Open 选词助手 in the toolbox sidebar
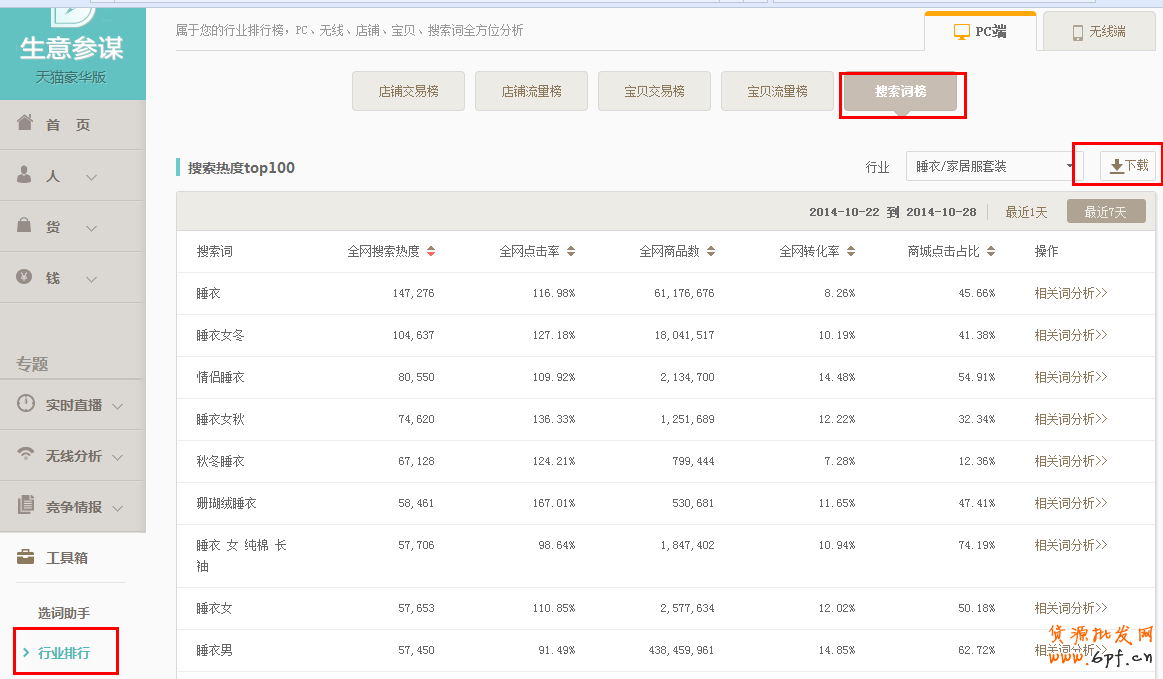The width and height of the screenshot is (1163, 679). [x=64, y=613]
